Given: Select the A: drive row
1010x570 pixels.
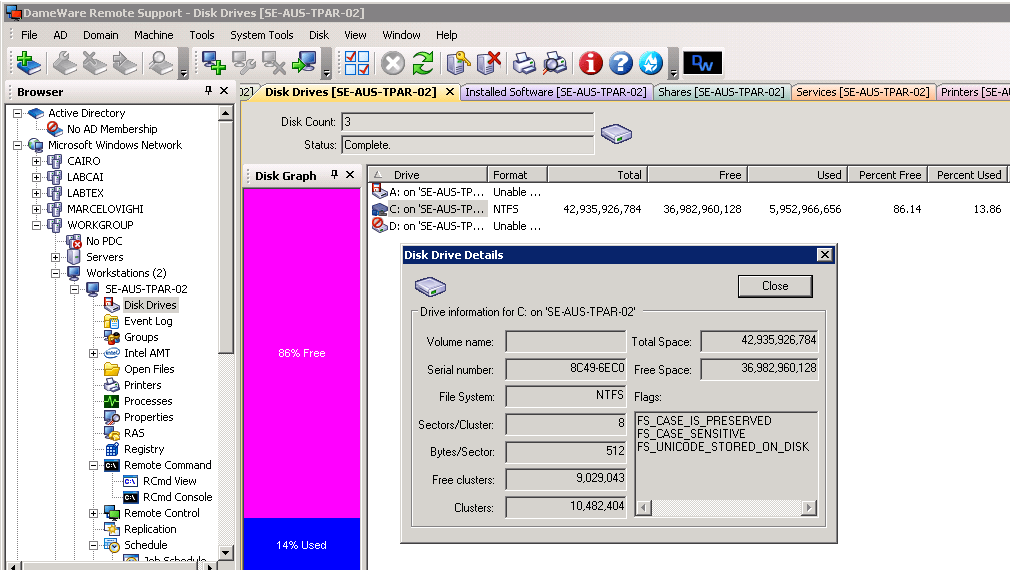Looking at the screenshot, I should pos(688,192).
